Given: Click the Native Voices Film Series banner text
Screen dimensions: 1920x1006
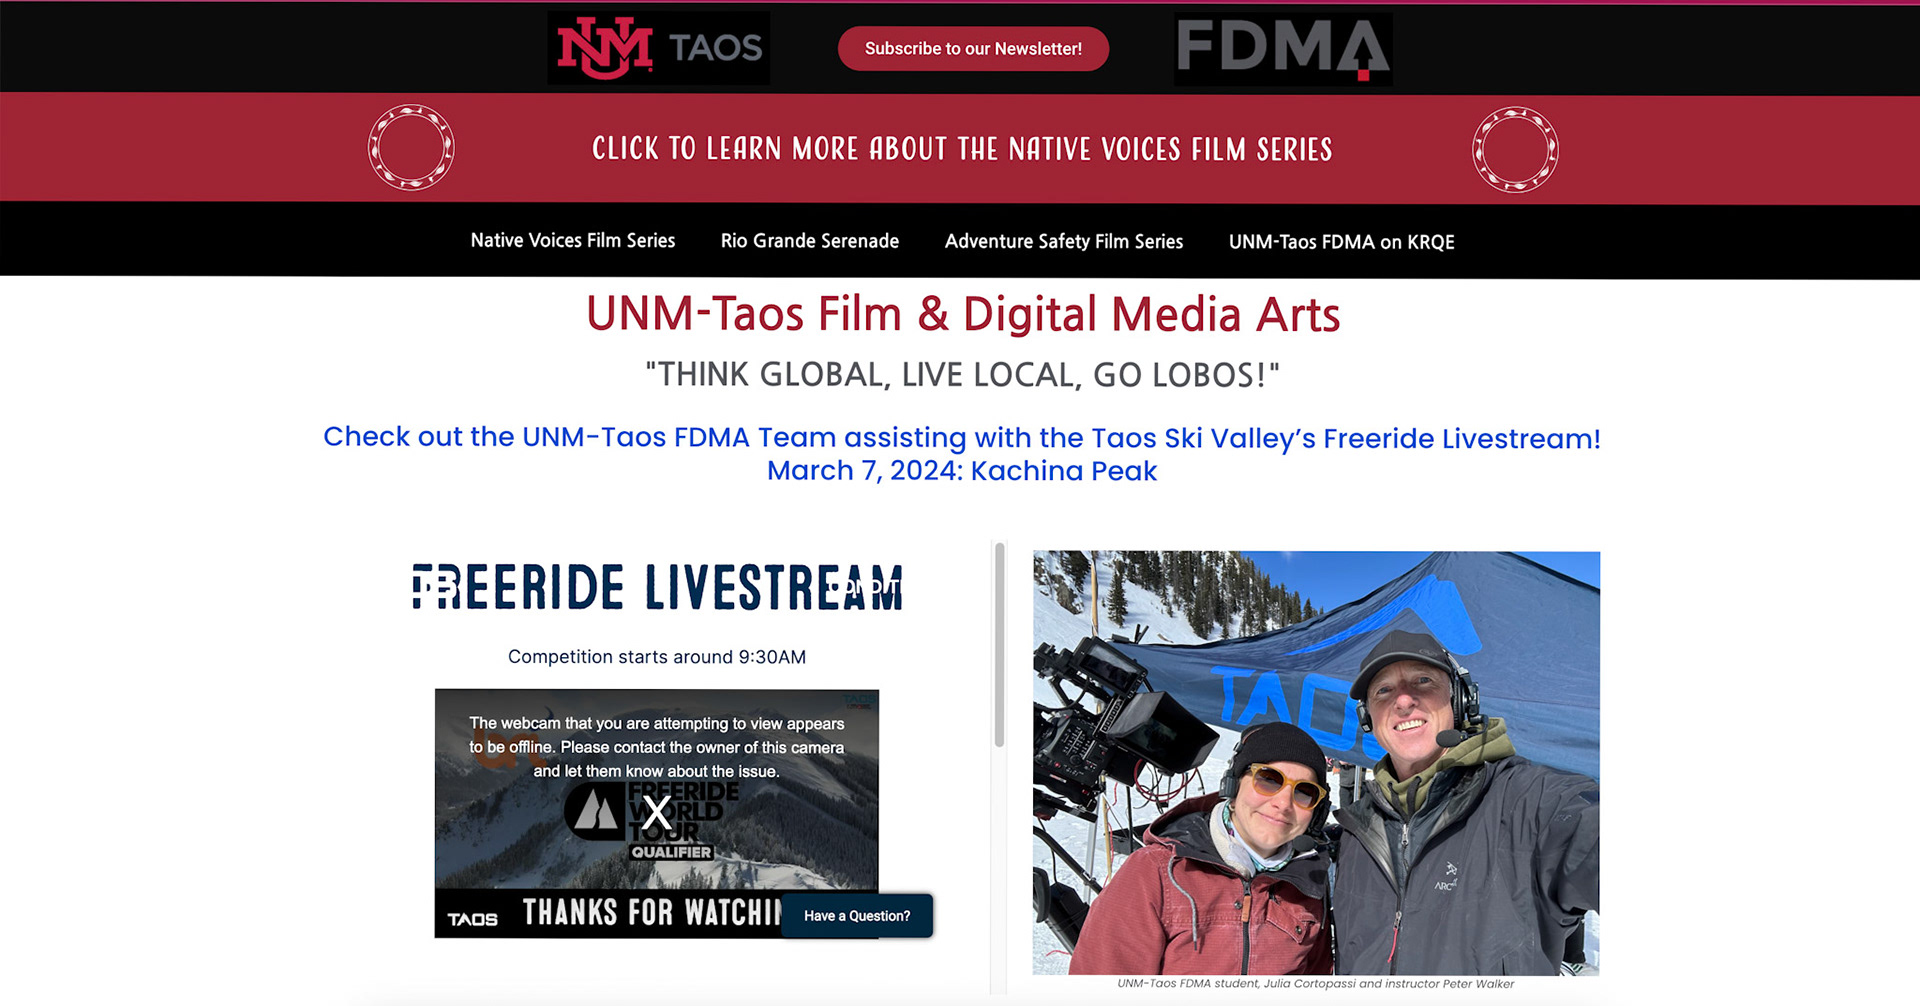Looking at the screenshot, I should point(962,149).
